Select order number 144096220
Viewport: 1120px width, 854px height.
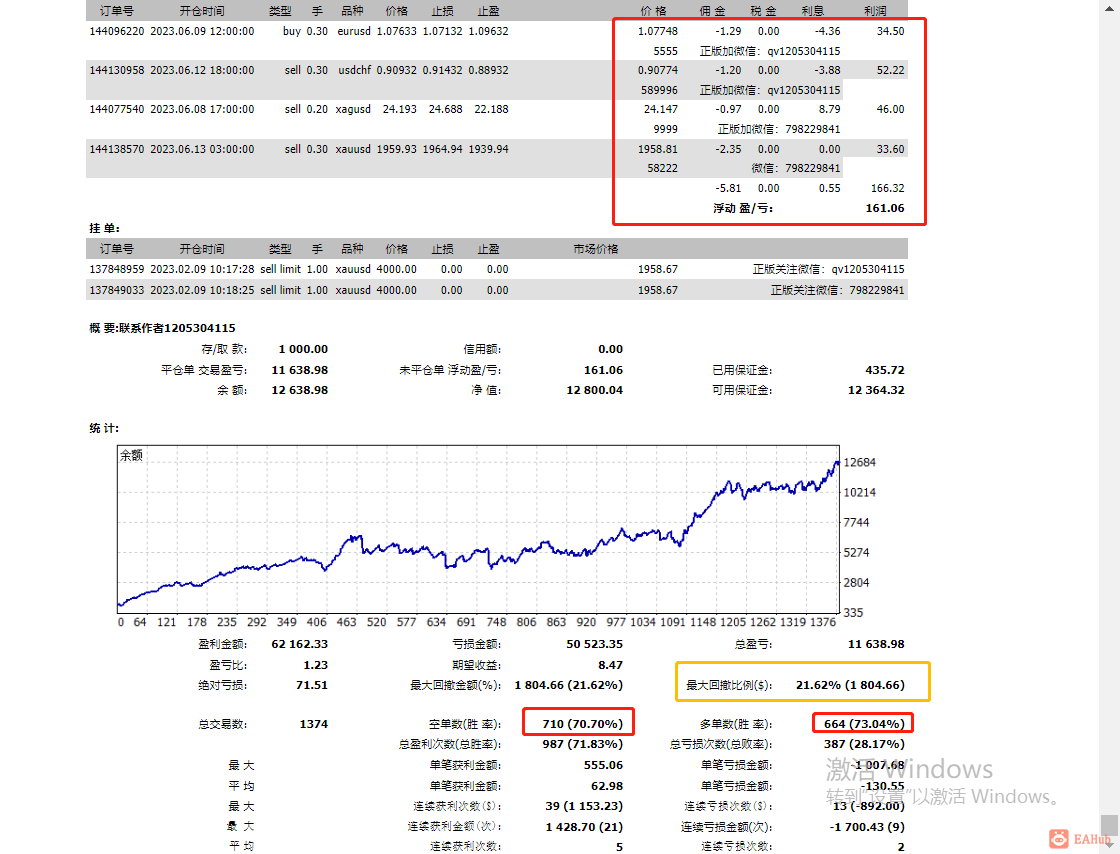click(x=116, y=31)
